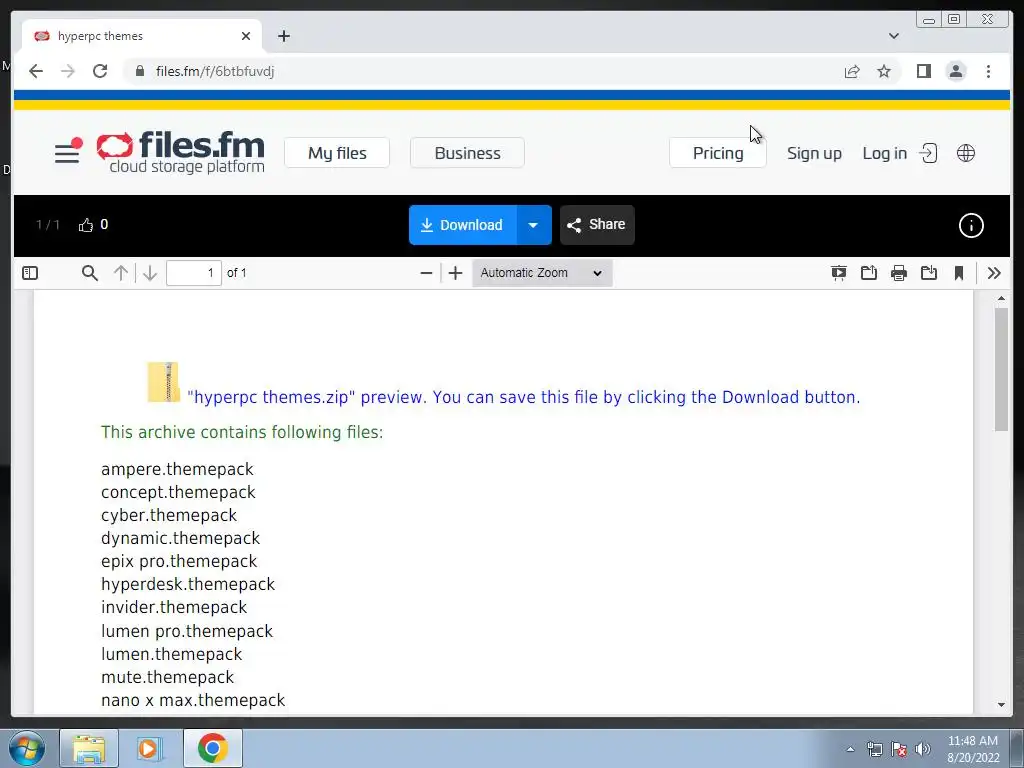Show hidden tray icons arrow
Screen dimensions: 1024x768
pos(850,749)
